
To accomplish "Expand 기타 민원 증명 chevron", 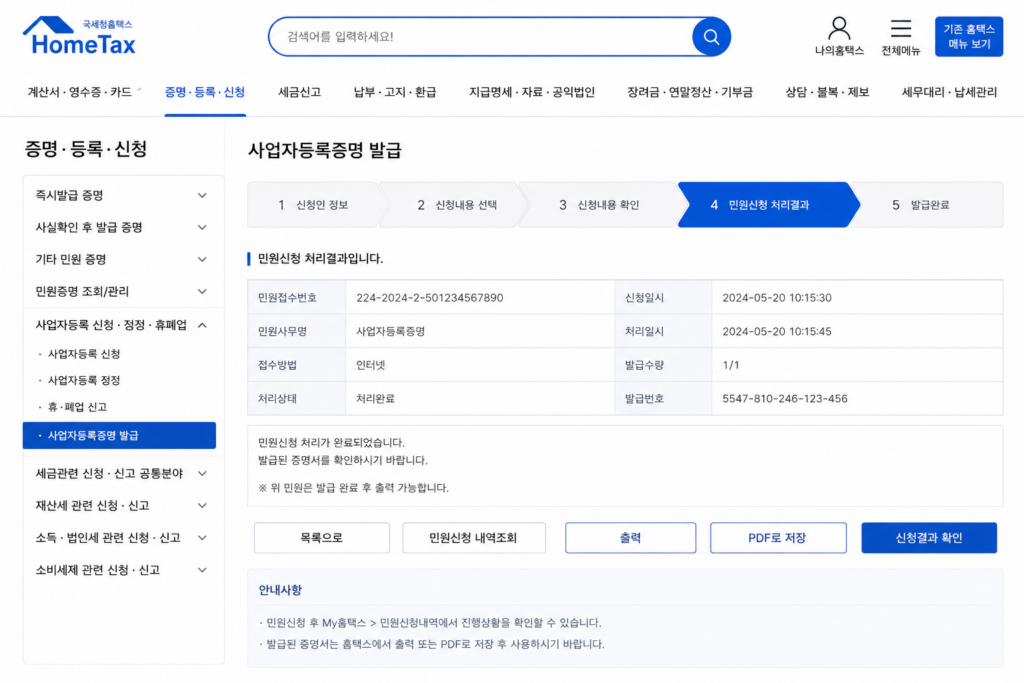I will click(202, 259).
